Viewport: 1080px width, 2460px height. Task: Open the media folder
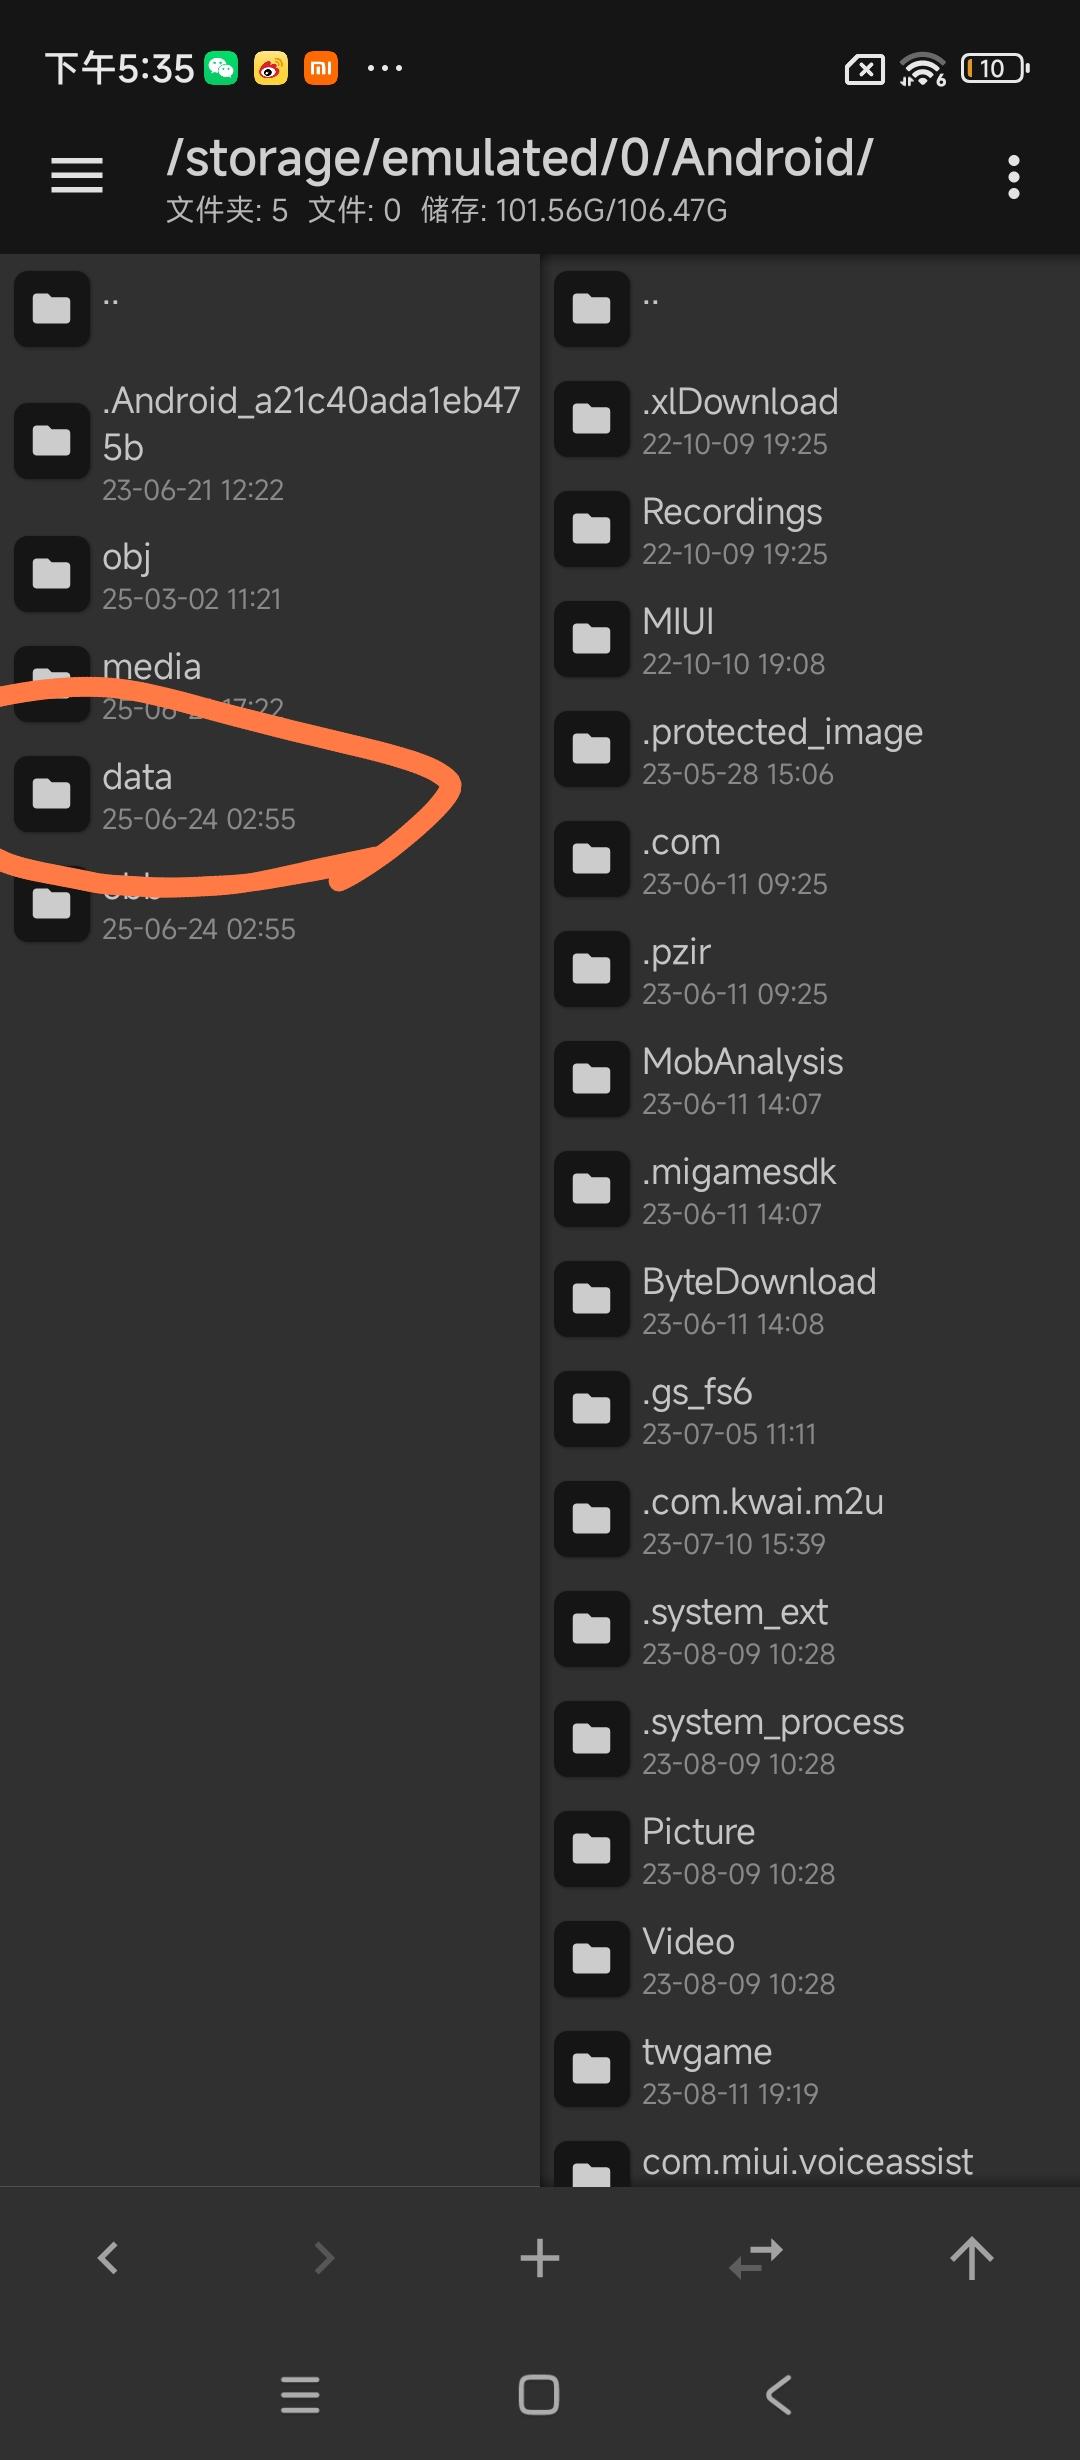(270, 686)
